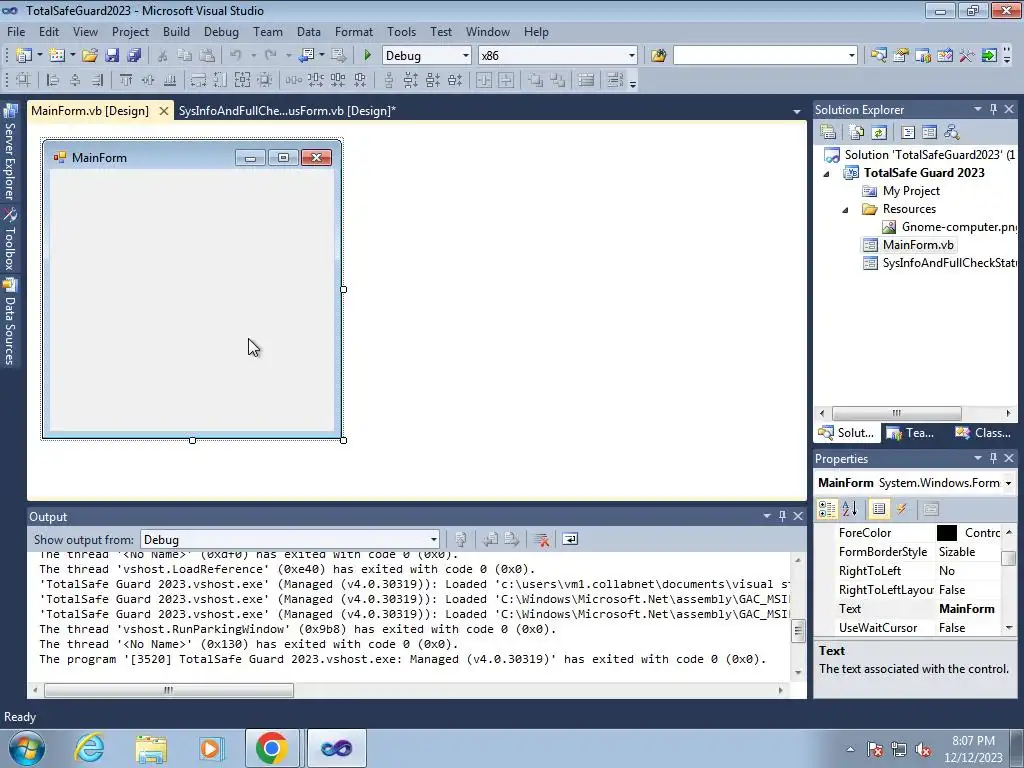Click the Navigate Backward toolbar icon
This screenshot has height=768, width=1024.
point(306,56)
